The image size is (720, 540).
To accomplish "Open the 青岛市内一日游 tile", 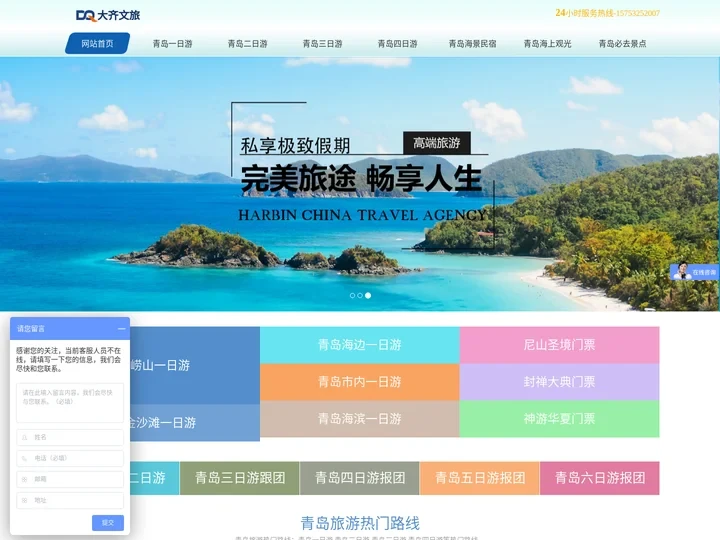I will [x=360, y=382].
